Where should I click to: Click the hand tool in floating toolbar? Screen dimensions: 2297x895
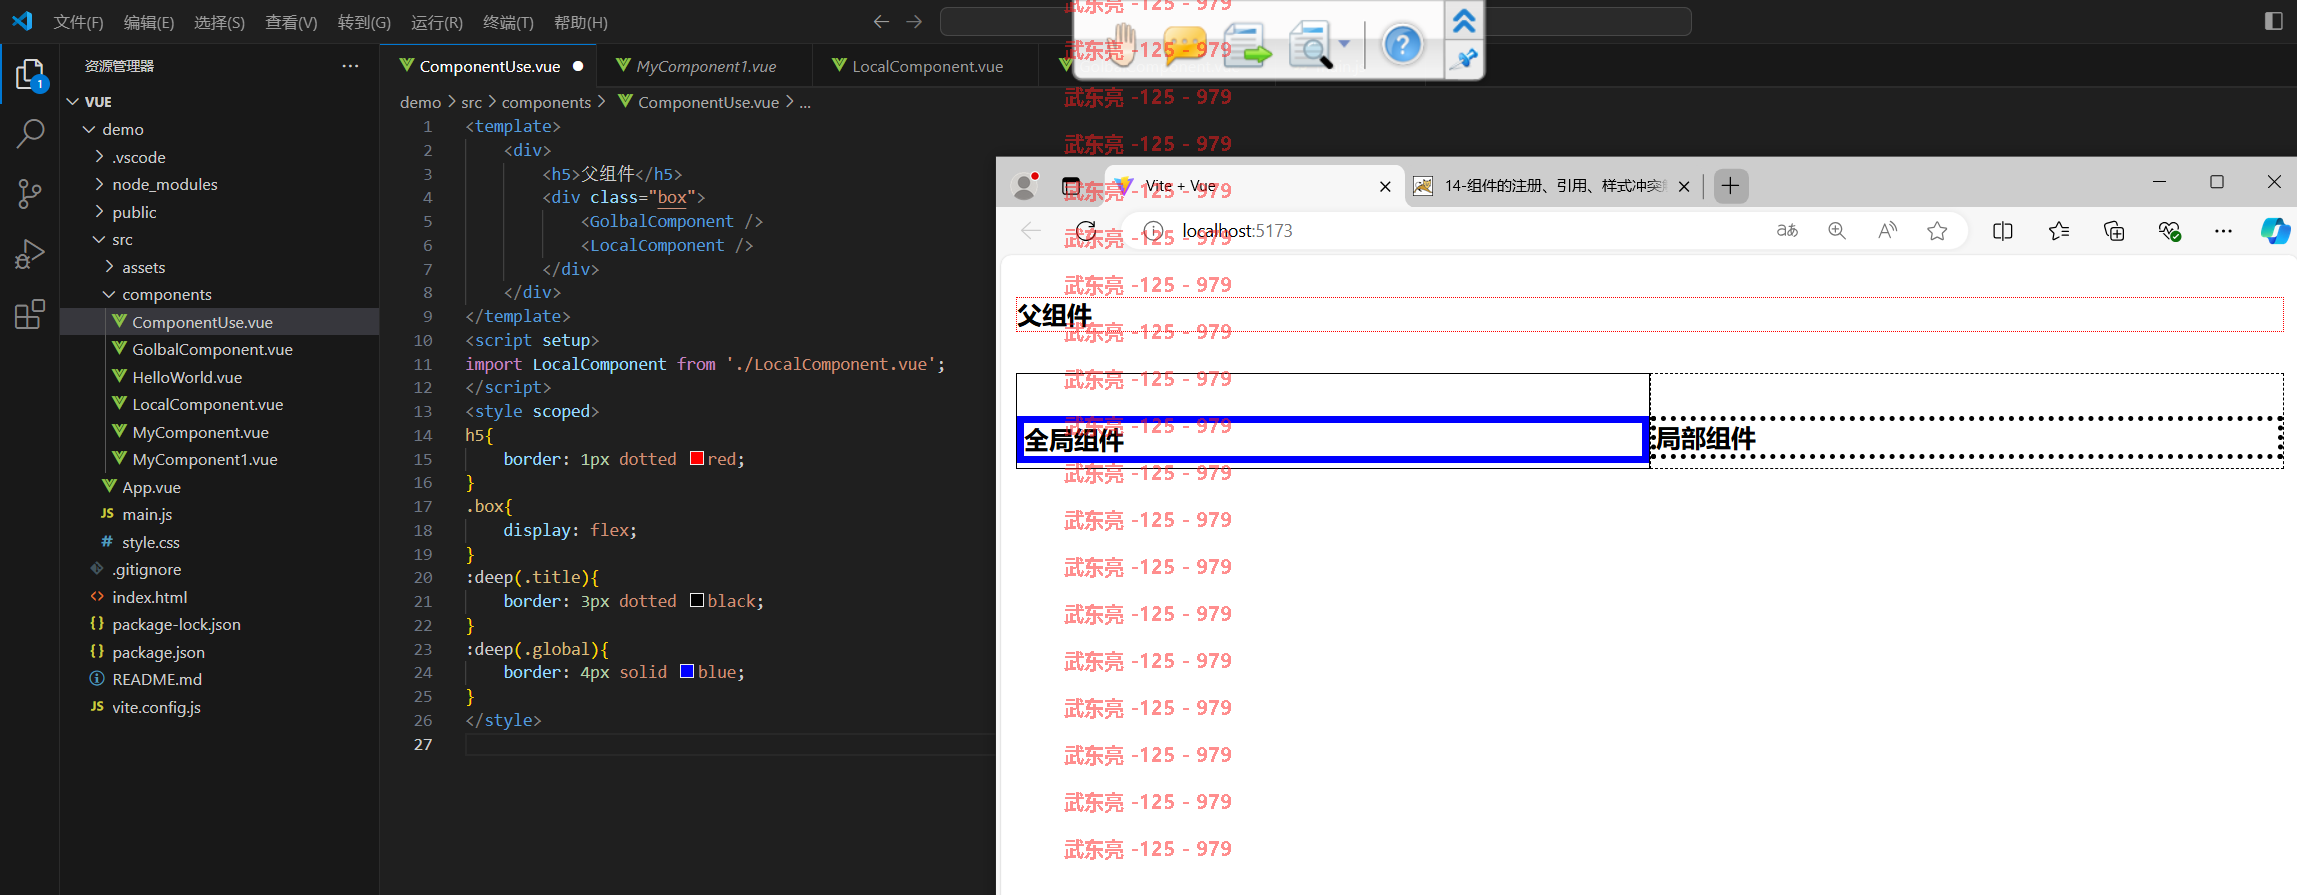pos(1125,44)
